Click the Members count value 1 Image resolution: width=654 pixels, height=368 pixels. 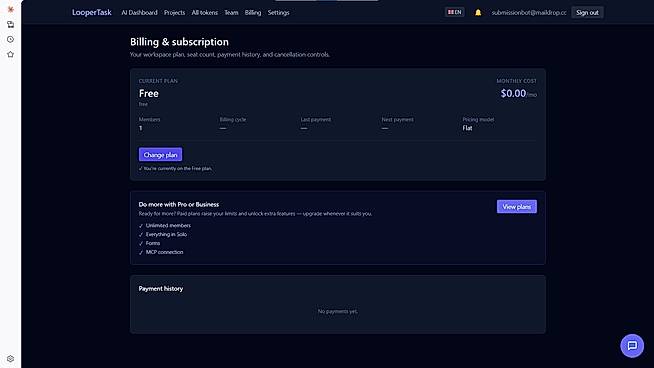pyautogui.click(x=141, y=128)
